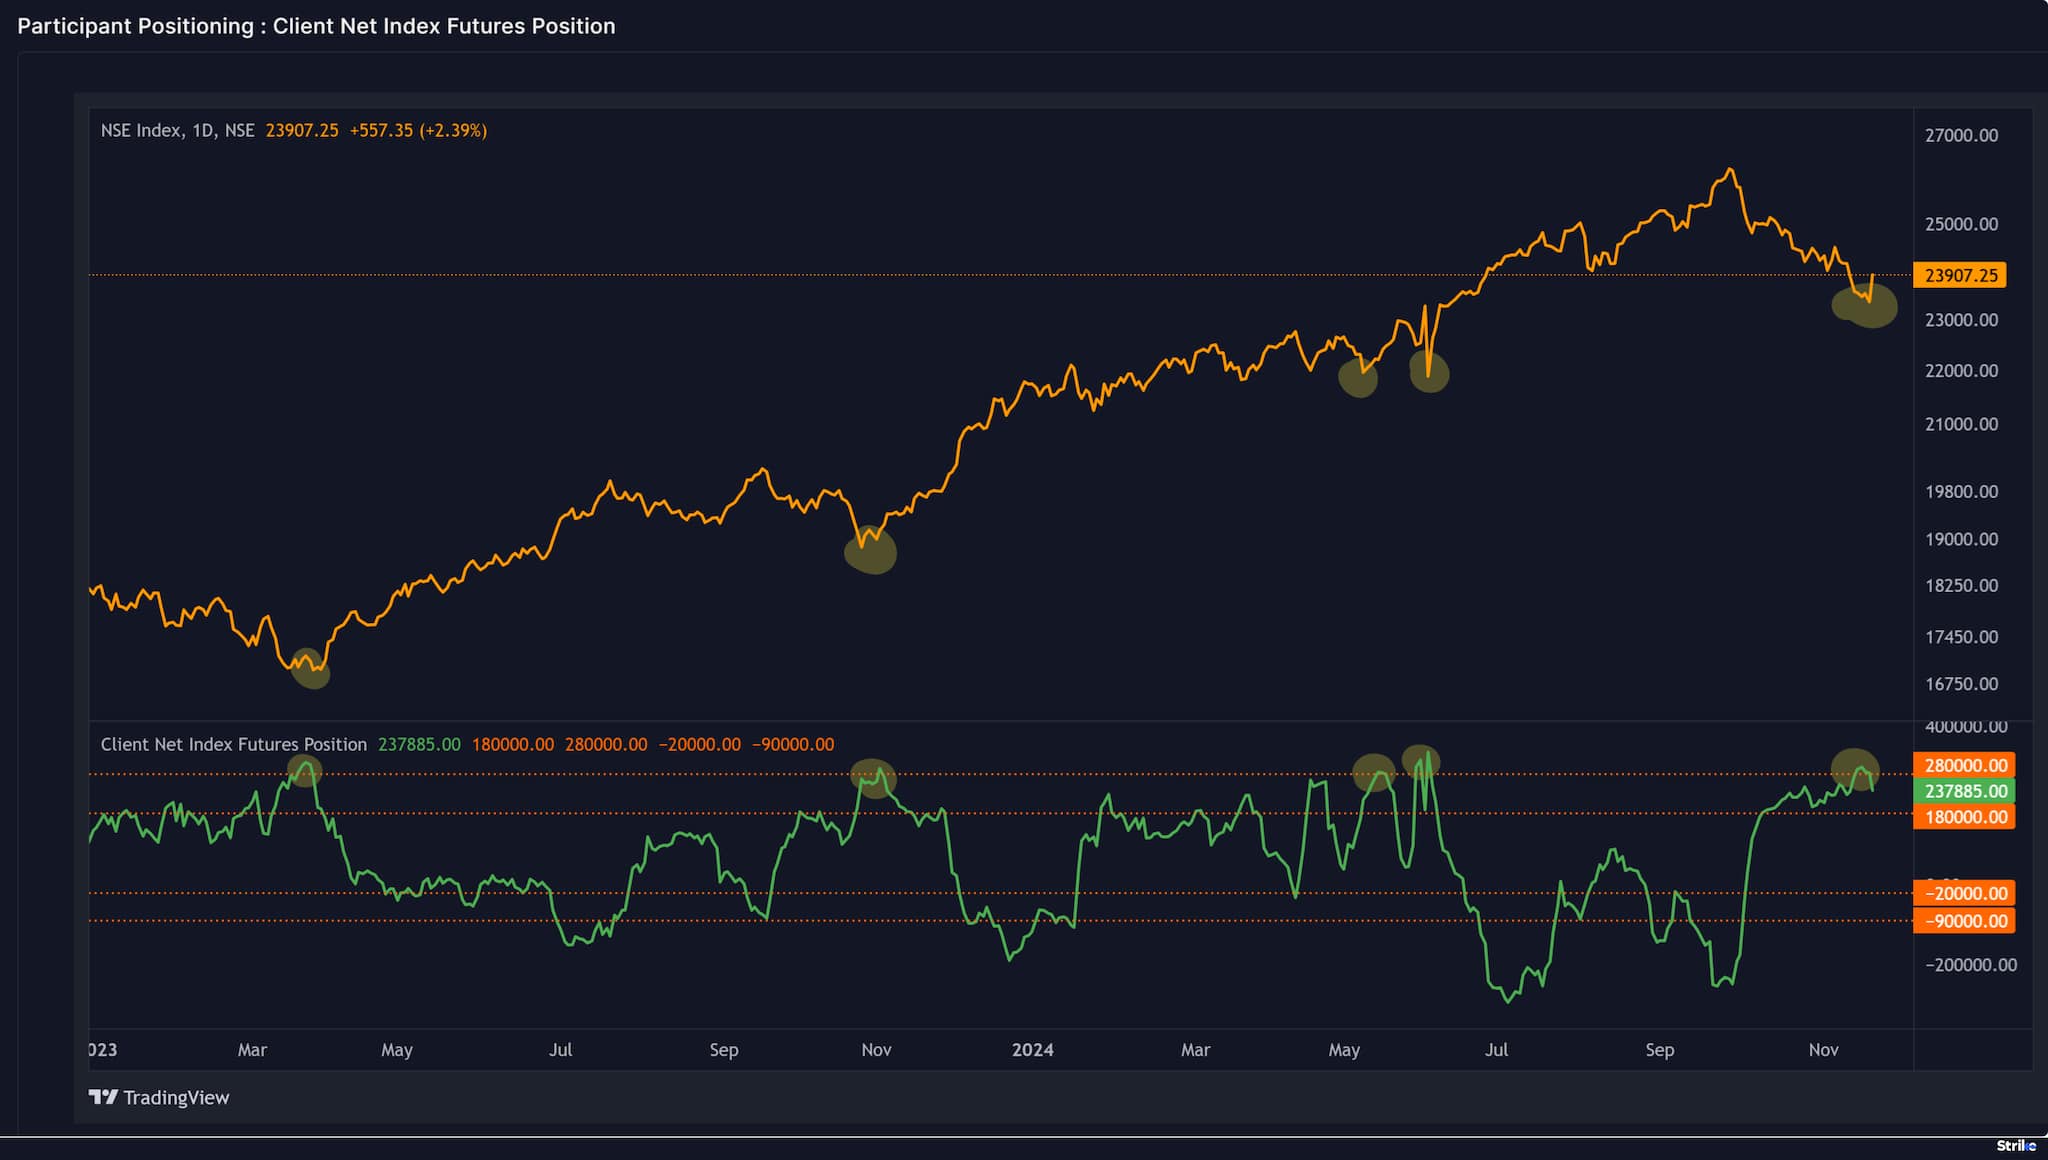
Task: Click highlighted circle at June 2024 price dip
Action: [x=1429, y=372]
